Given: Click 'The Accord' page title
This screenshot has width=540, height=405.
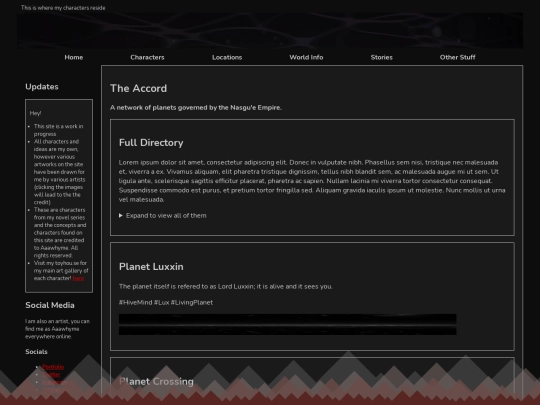Looking at the screenshot, I should pyautogui.click(x=138, y=89).
